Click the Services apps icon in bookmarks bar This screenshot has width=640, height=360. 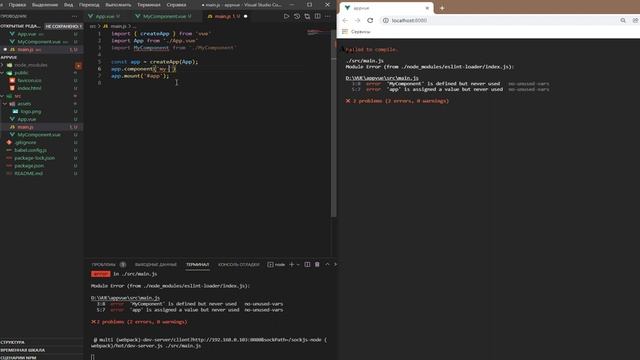tap(345, 31)
